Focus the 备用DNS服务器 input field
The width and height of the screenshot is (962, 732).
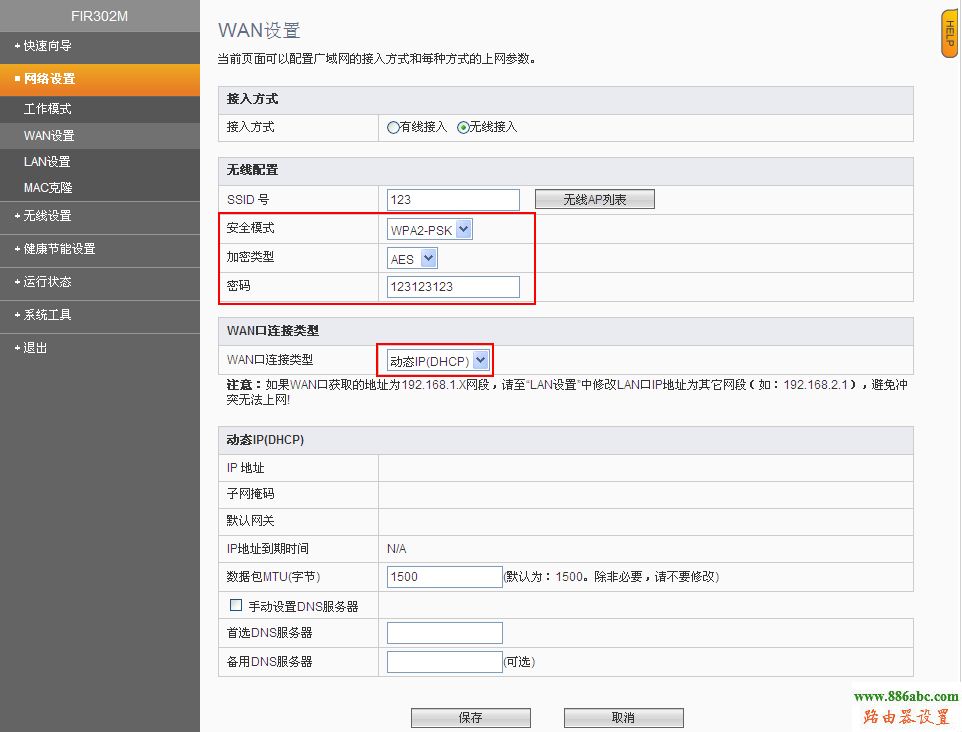445,661
